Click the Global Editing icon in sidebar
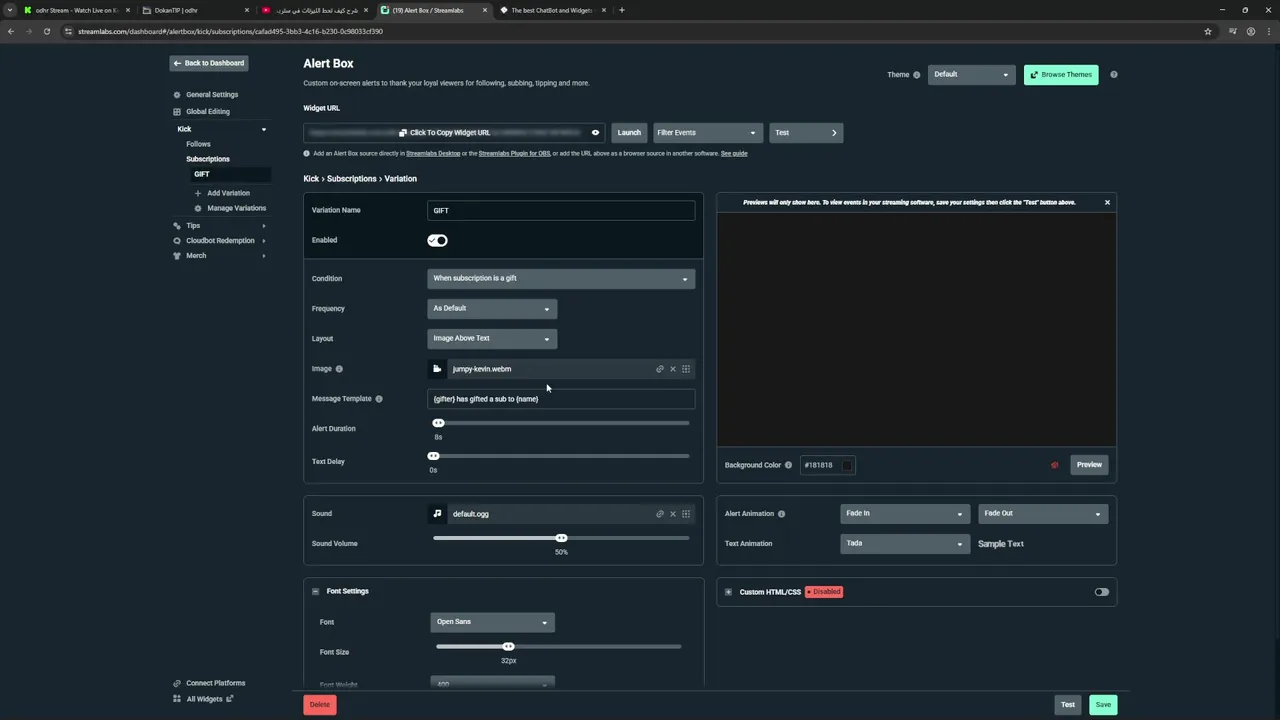The height and width of the screenshot is (720, 1280). click(177, 112)
